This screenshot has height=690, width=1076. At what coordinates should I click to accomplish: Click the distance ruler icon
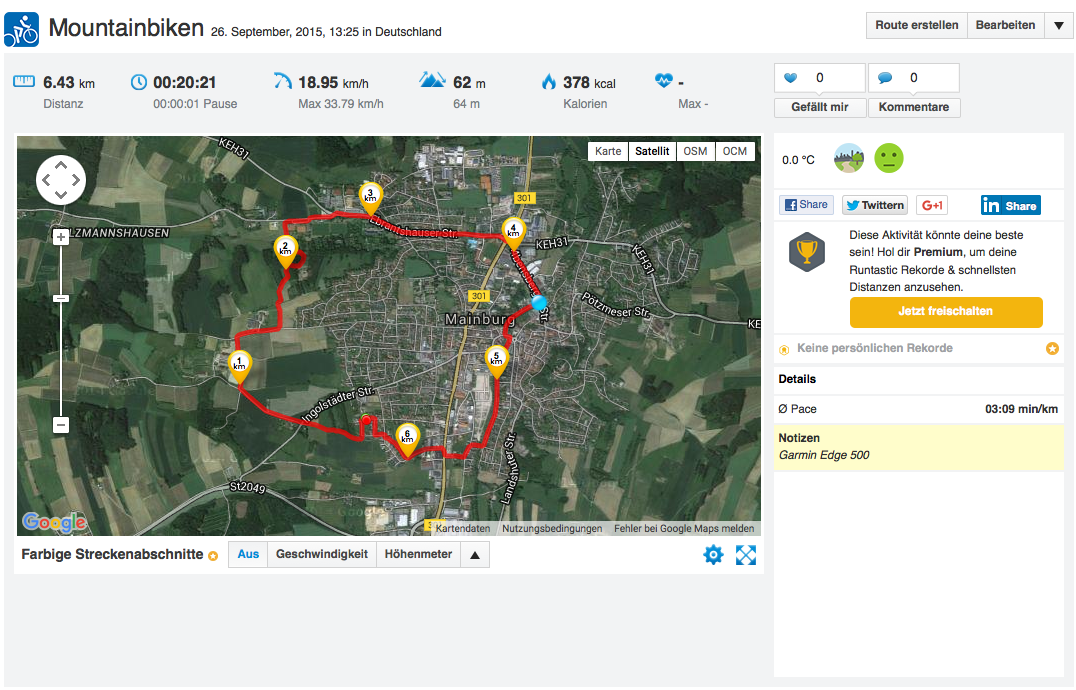pos(24,82)
